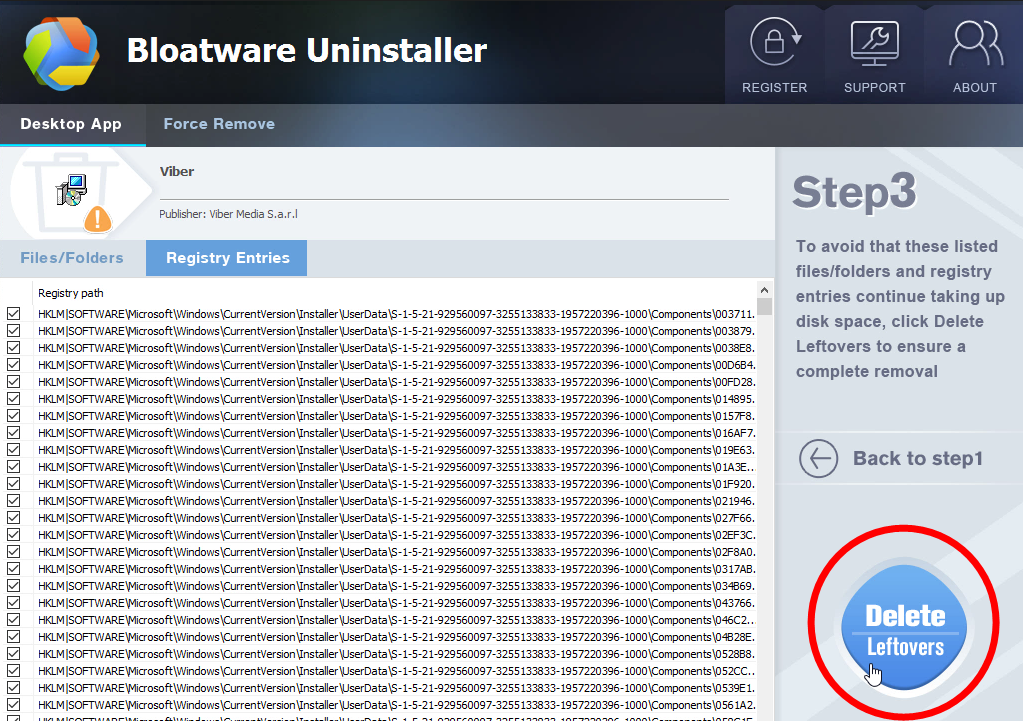Uncheck the checkbox for entry 02EF3C
Screen dimensions: 1023x721
coord(13,535)
